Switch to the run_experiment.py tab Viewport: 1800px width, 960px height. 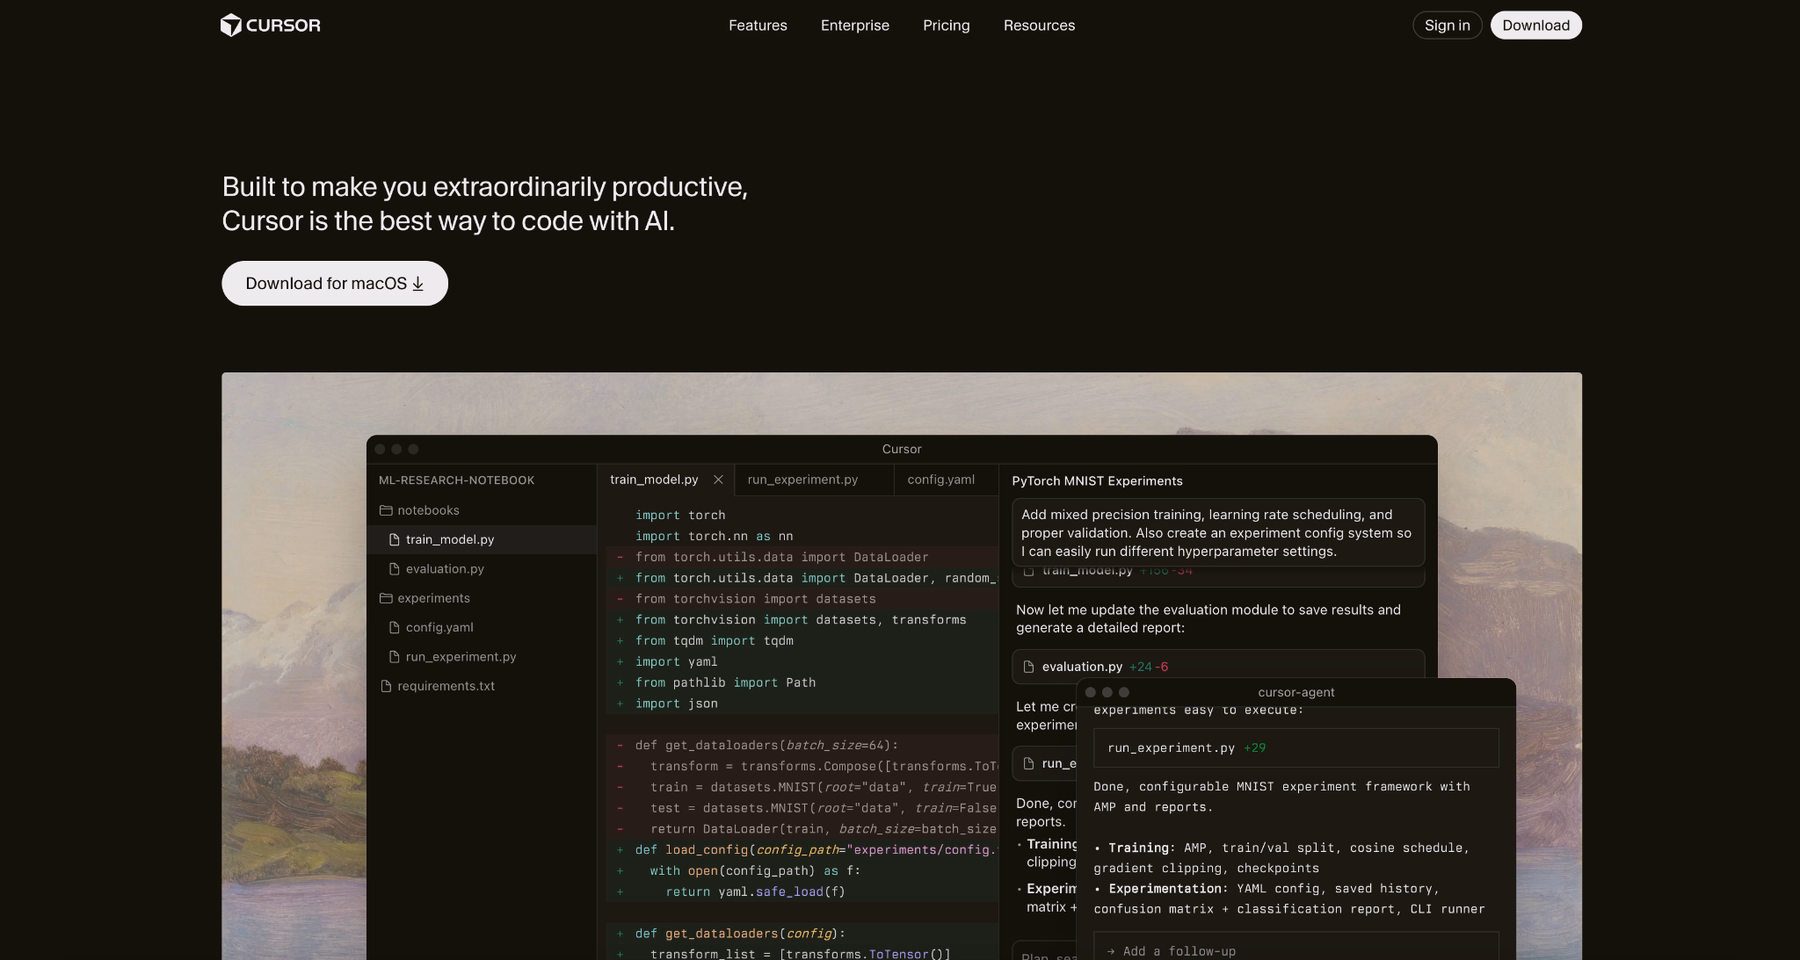(x=802, y=480)
